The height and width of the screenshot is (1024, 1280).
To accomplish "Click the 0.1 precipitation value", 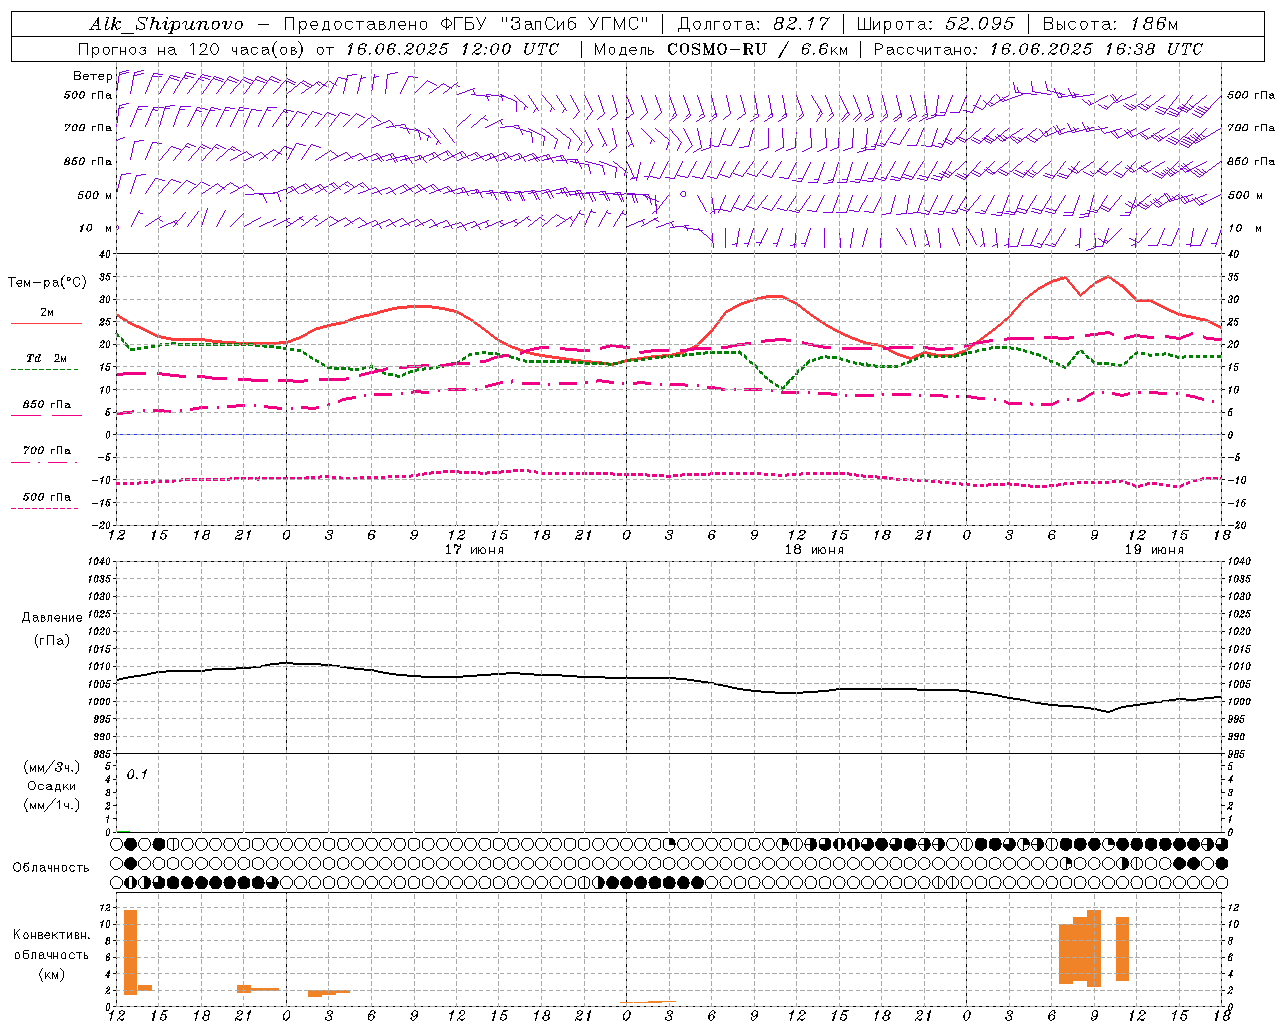I will point(137,774).
